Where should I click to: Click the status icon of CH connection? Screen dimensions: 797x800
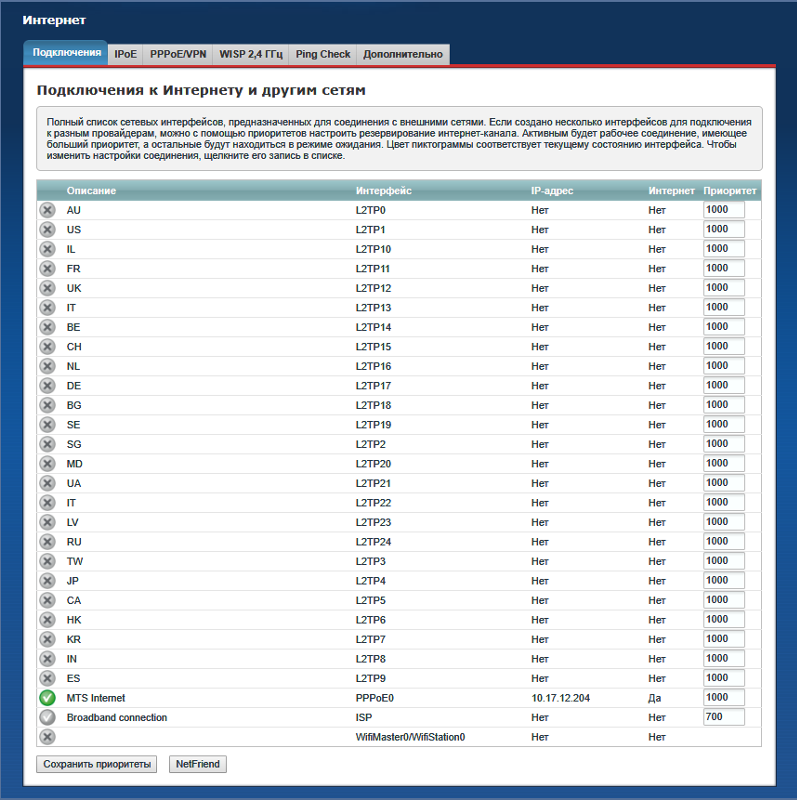pyautogui.click(x=47, y=347)
